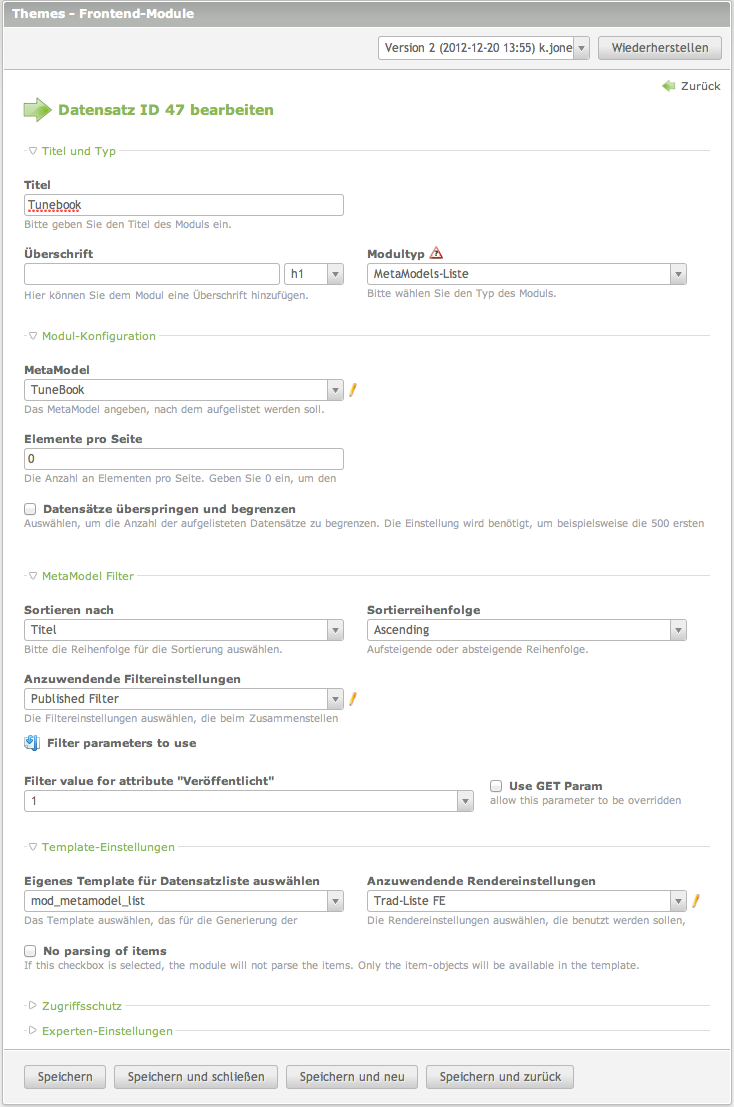
Task: Click the pencil icon beside MetaModel TuneBook
Action: tap(352, 390)
